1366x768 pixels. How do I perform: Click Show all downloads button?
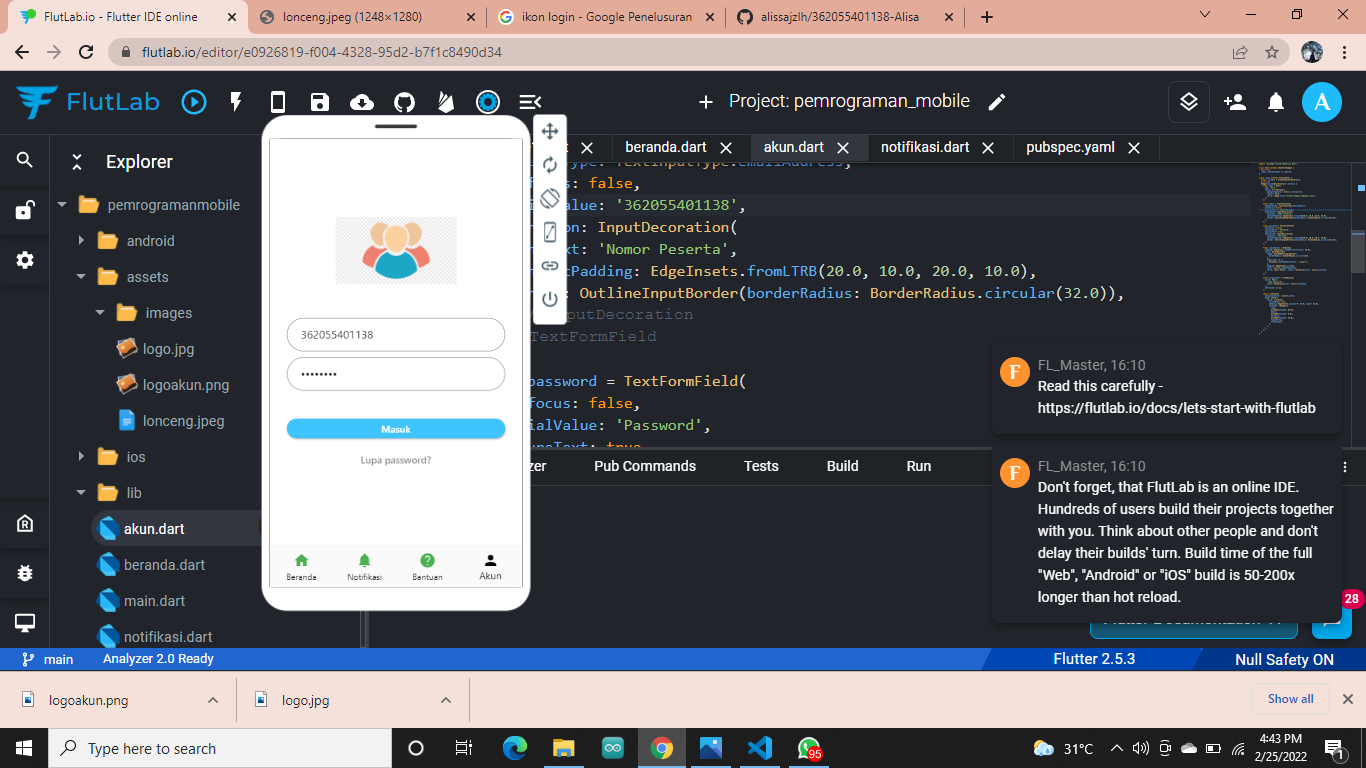tap(1291, 699)
